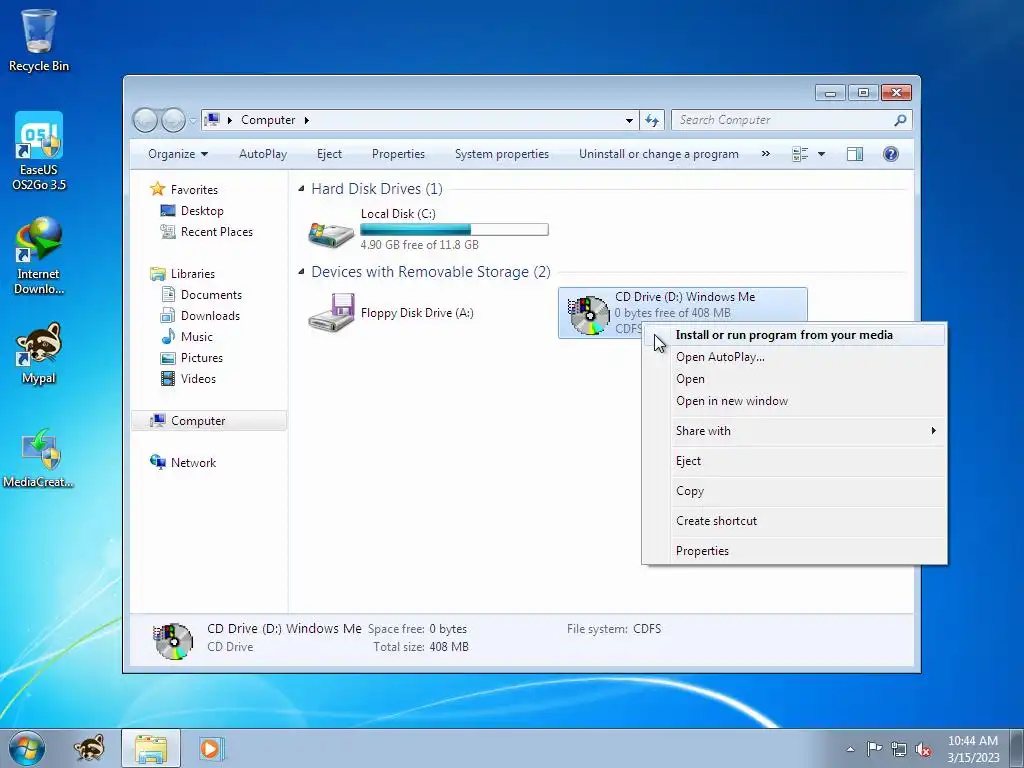The height and width of the screenshot is (768, 1024).
Task: Open Internet Download Manager desktop shortcut
Action: (39, 255)
